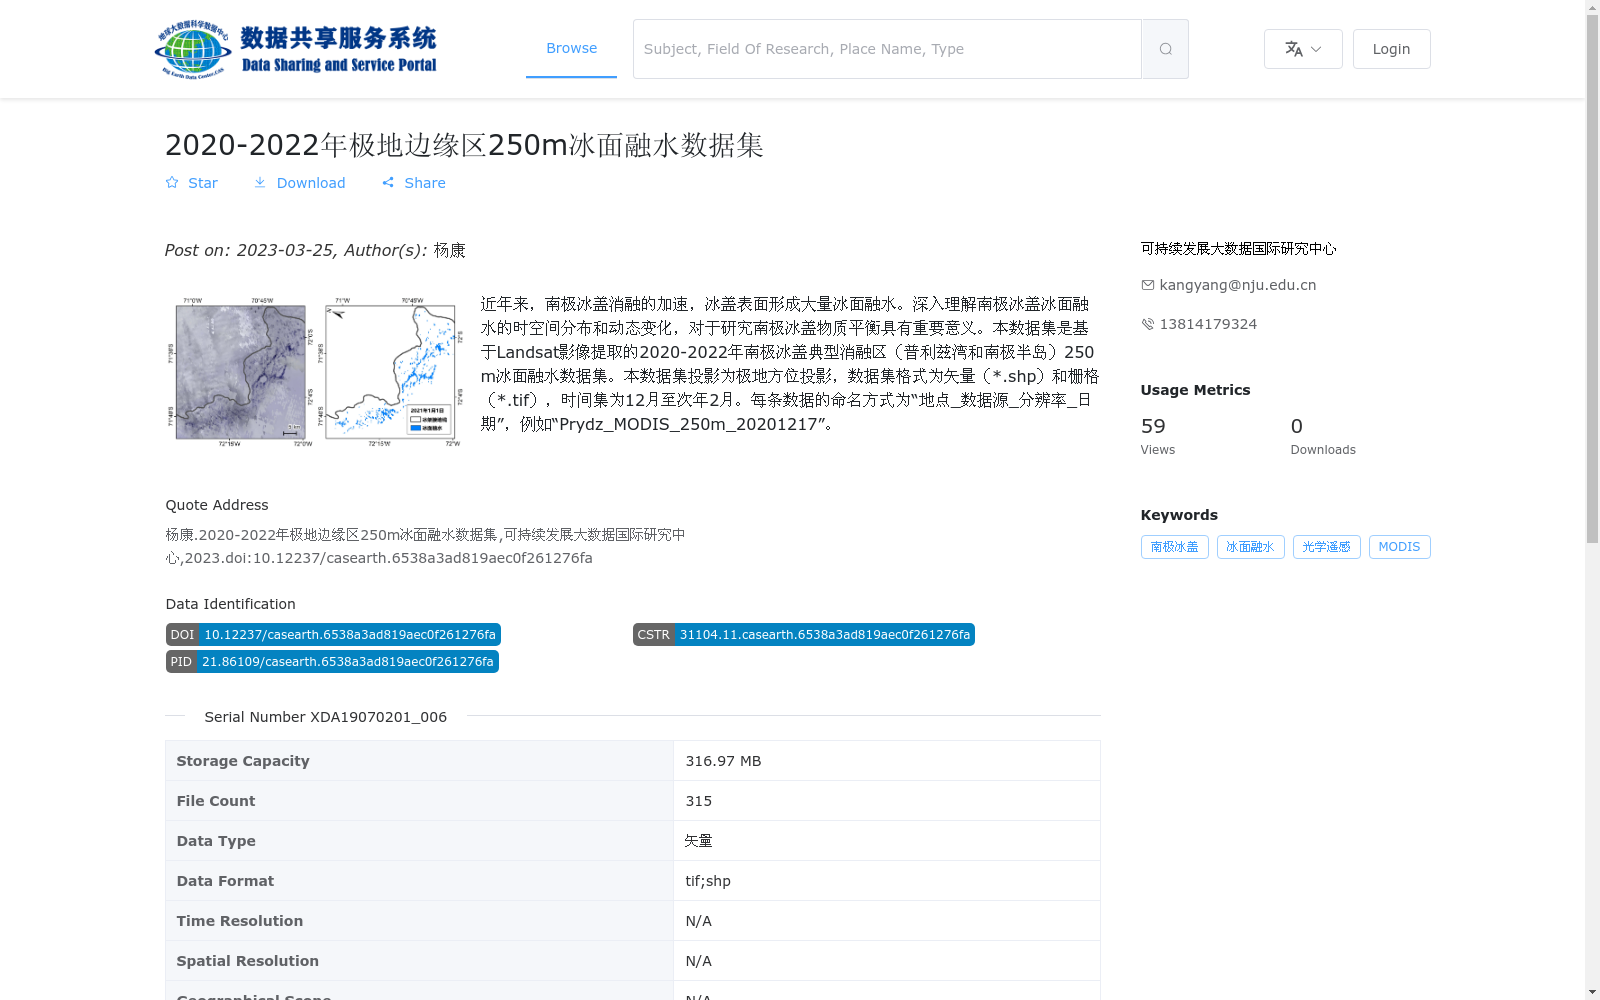Click the DOI identifier badge
The width and height of the screenshot is (1600, 1000).
[333, 635]
